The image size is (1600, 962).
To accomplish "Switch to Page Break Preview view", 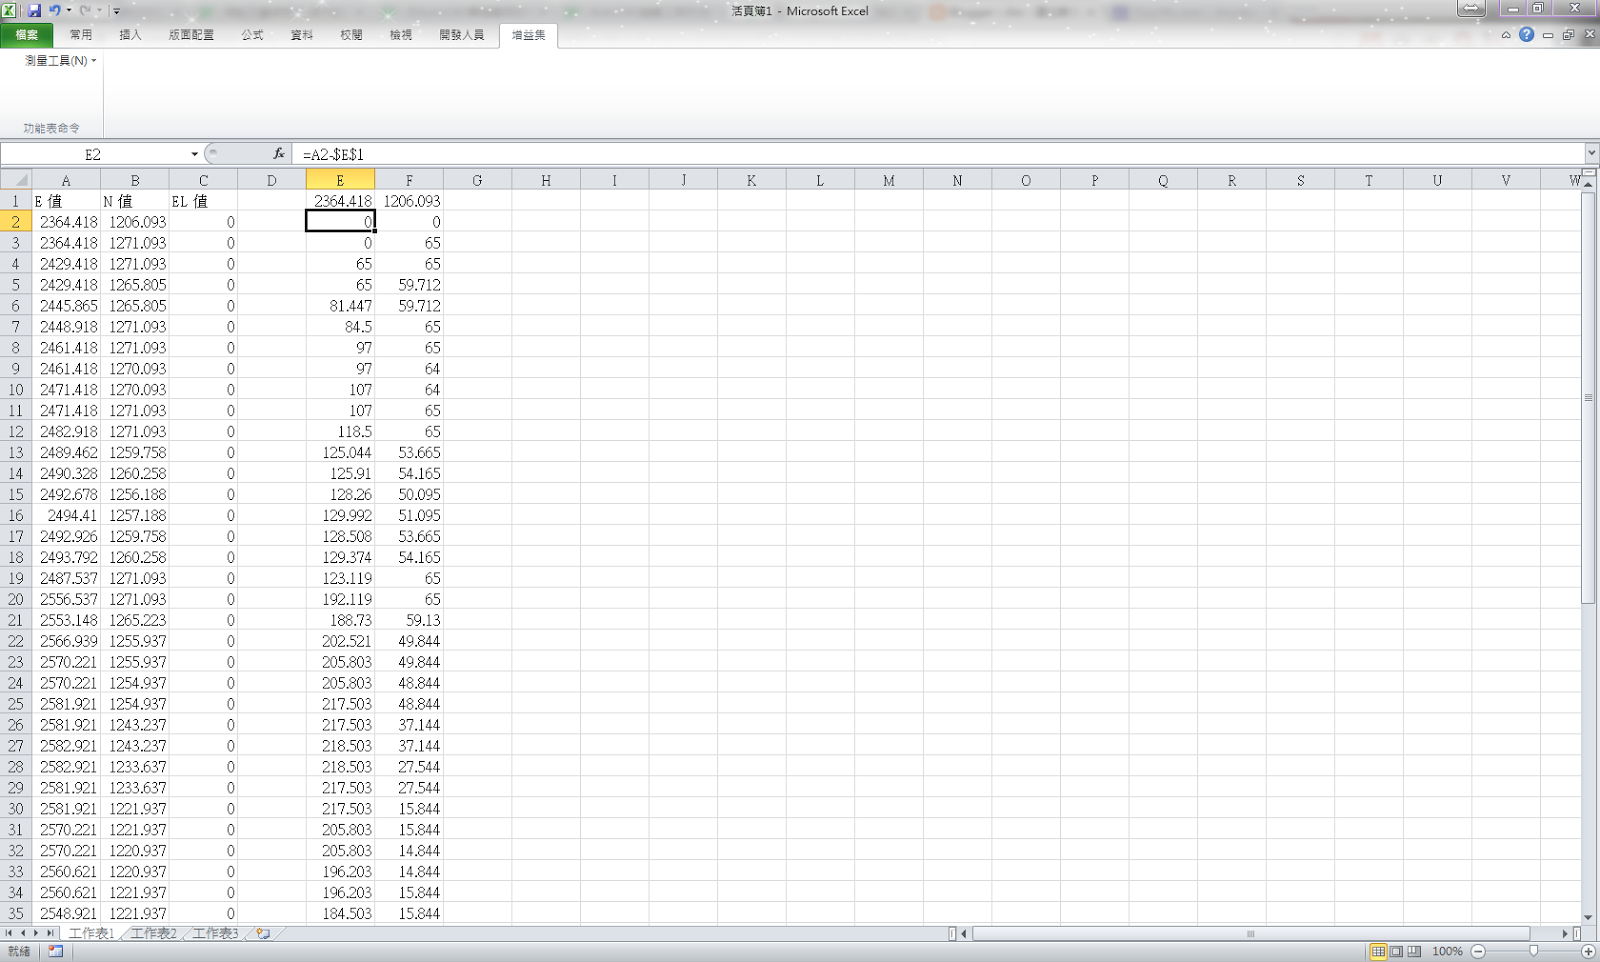I will click(x=1414, y=951).
